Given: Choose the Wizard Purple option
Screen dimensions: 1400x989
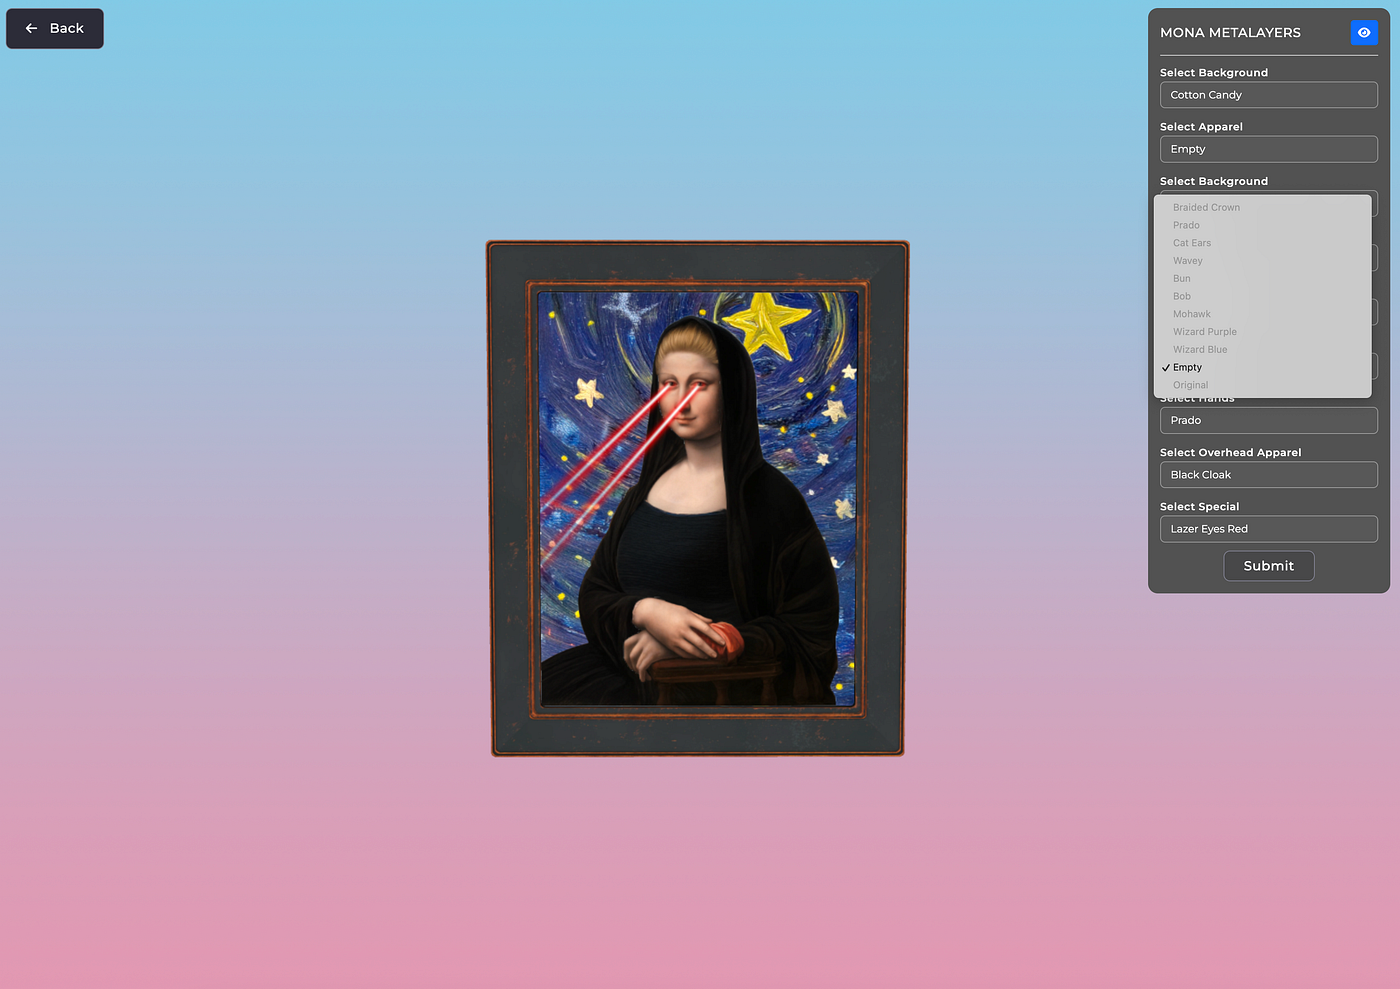Looking at the screenshot, I should [1262, 332].
